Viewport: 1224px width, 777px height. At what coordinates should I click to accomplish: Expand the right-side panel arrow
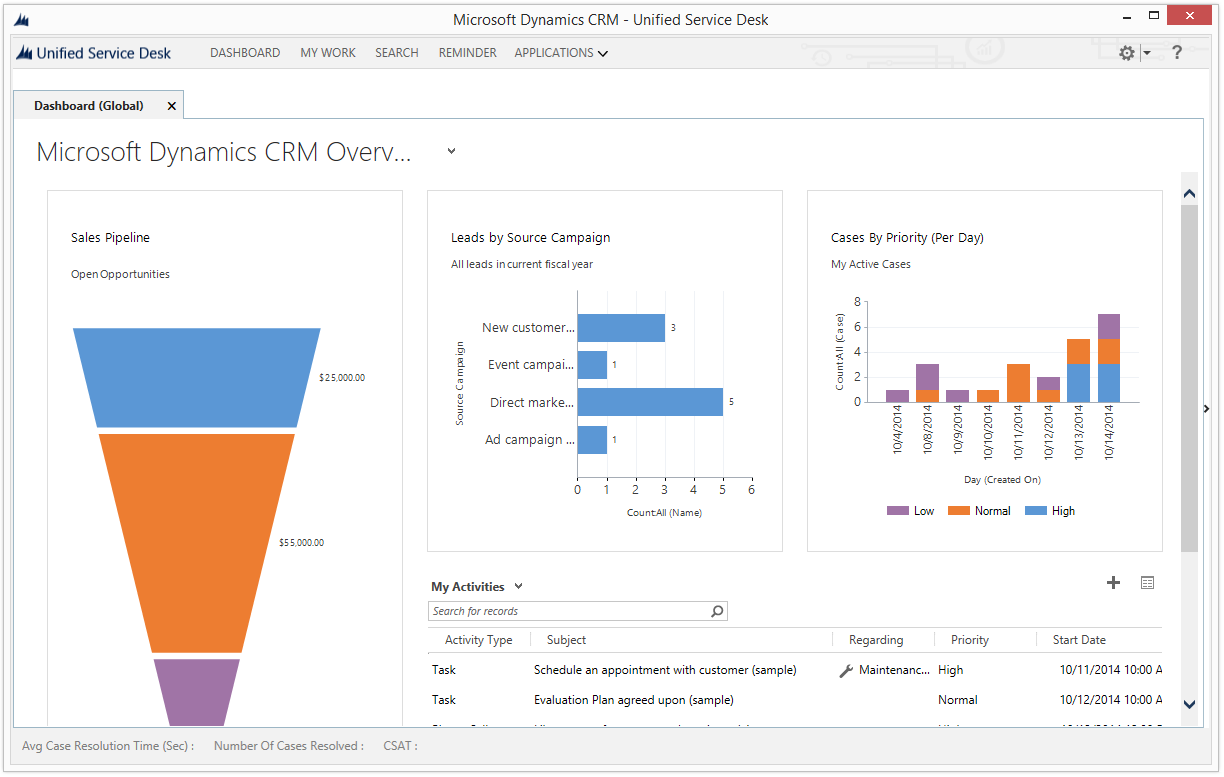pos(1207,408)
